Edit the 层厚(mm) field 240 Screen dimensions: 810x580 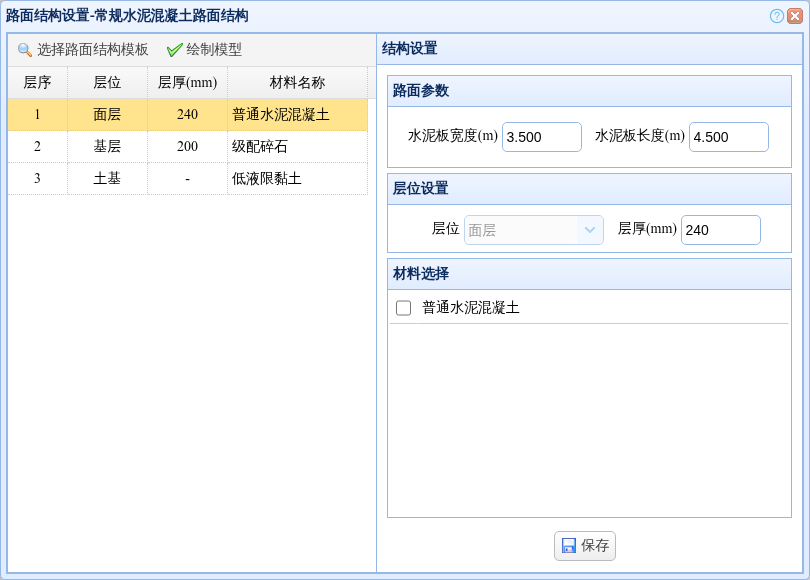[721, 230]
